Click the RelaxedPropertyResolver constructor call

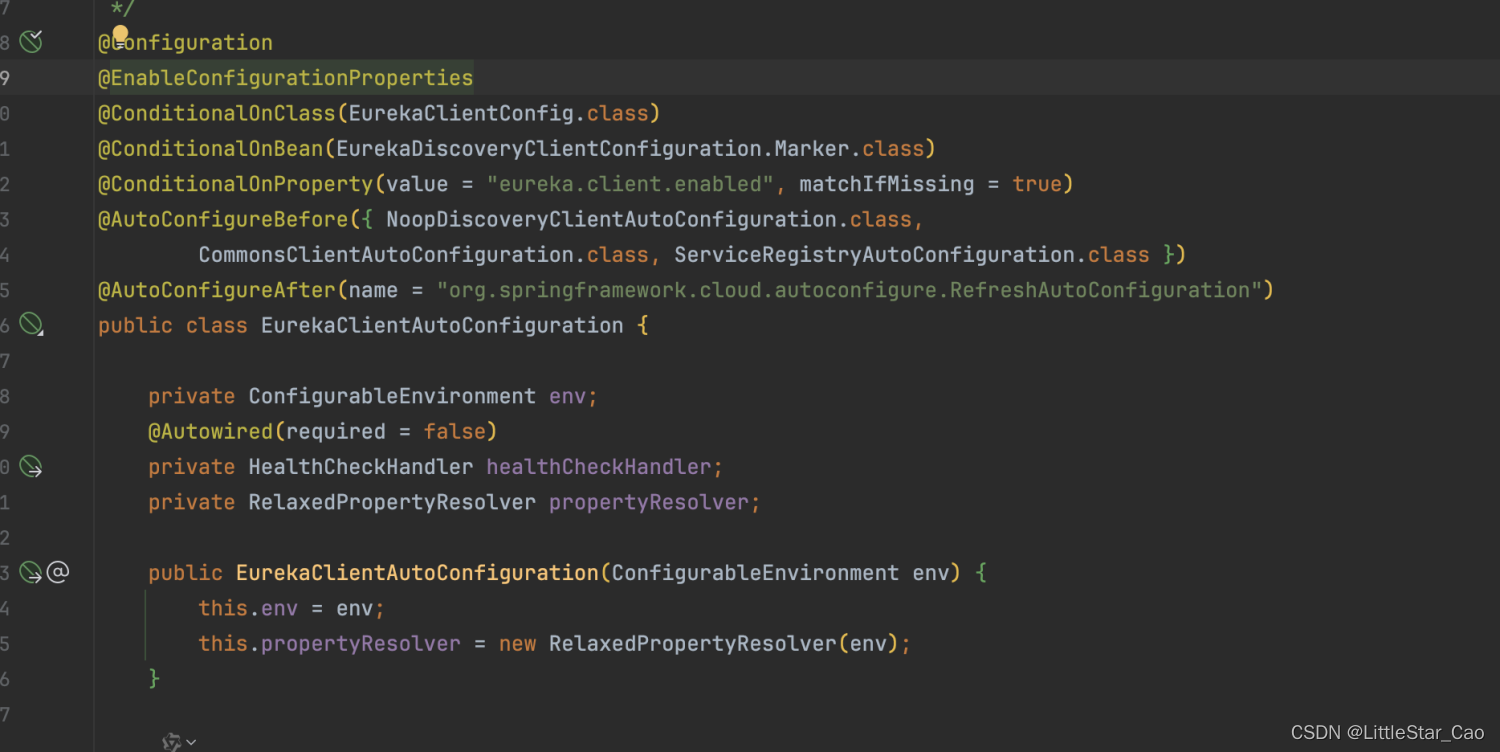tap(692, 643)
